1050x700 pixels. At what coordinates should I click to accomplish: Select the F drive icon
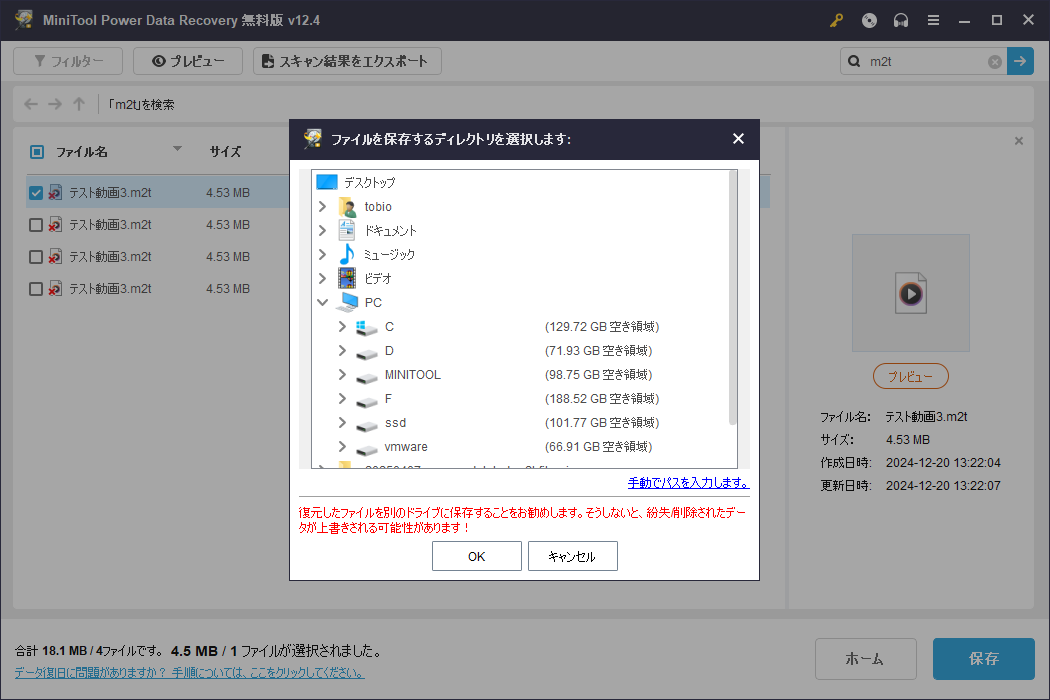(x=367, y=401)
